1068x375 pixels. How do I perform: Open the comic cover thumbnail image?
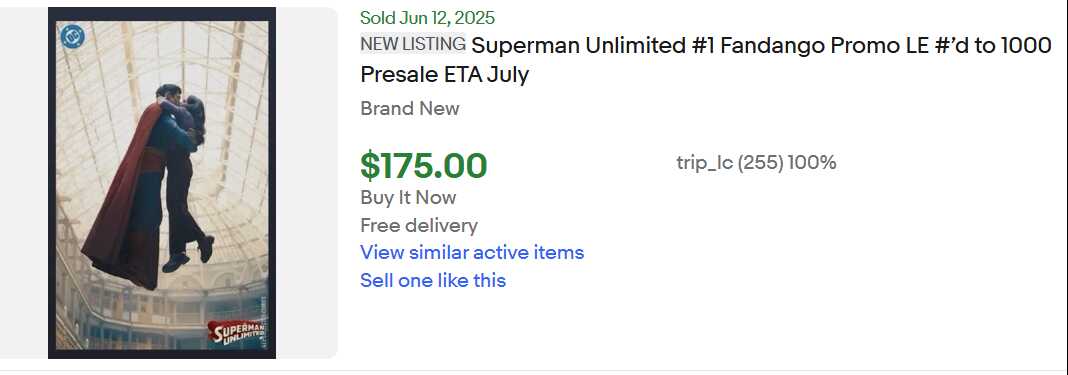click(x=162, y=182)
